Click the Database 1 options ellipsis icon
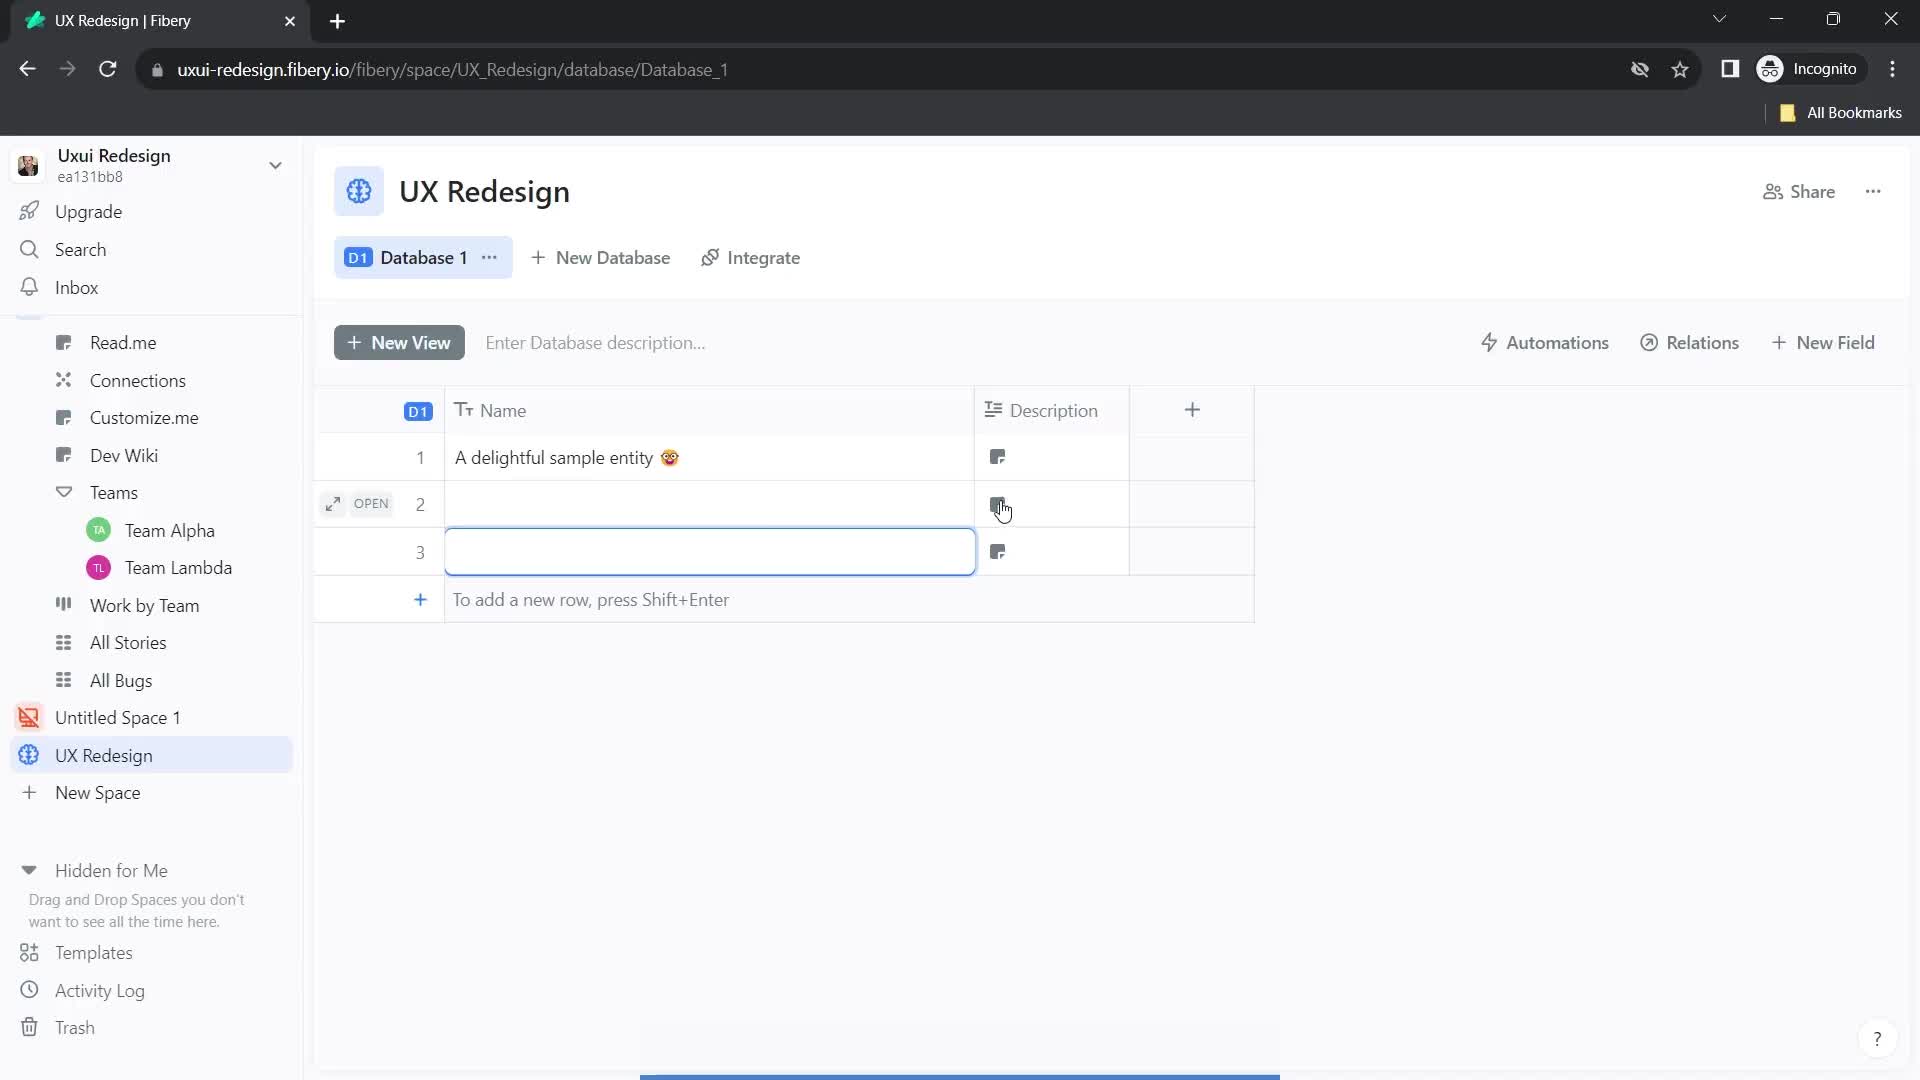This screenshot has width=1920, height=1080. pos(489,257)
